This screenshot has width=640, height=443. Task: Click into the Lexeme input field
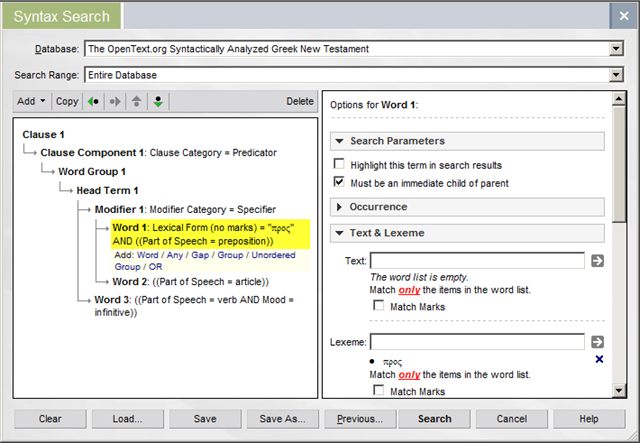(x=476, y=342)
